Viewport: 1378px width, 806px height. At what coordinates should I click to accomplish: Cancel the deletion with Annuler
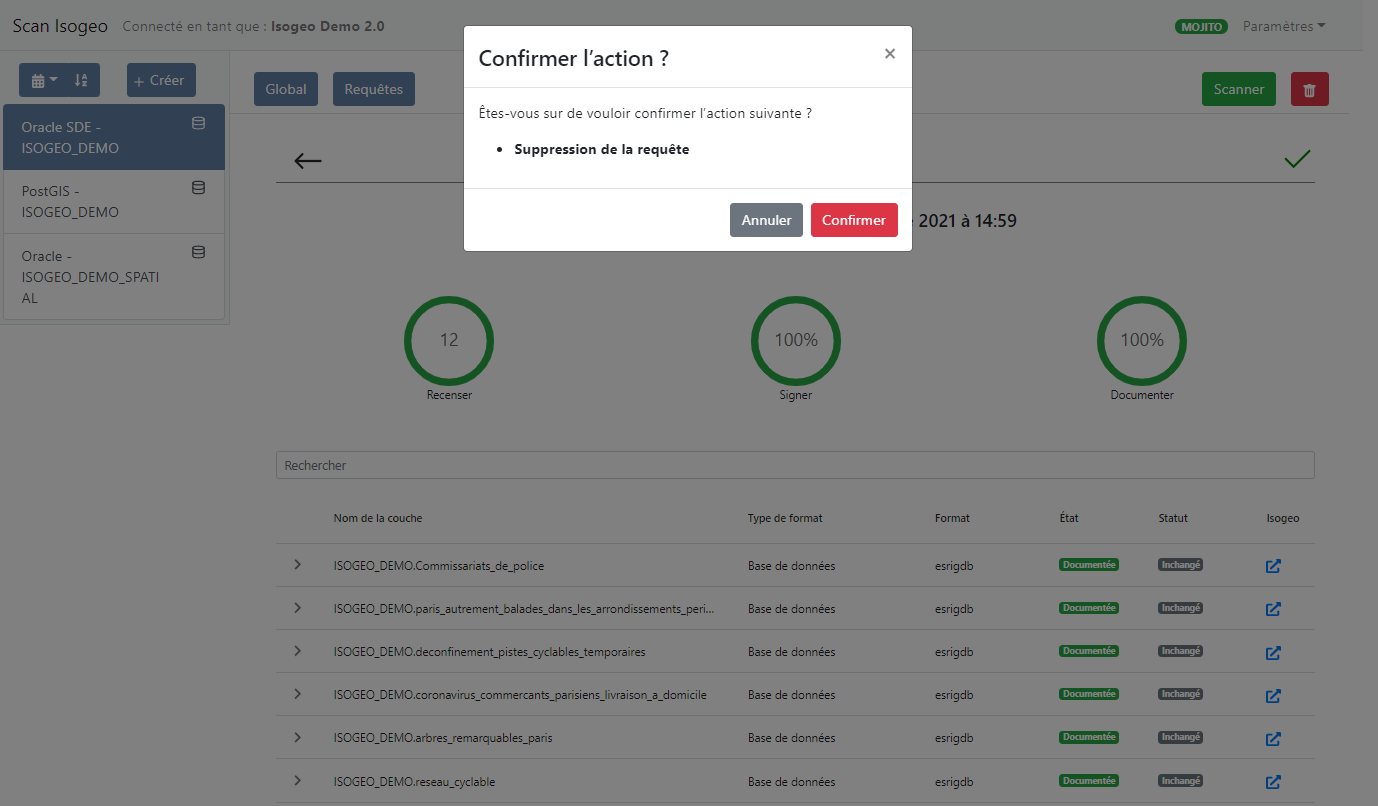point(766,220)
